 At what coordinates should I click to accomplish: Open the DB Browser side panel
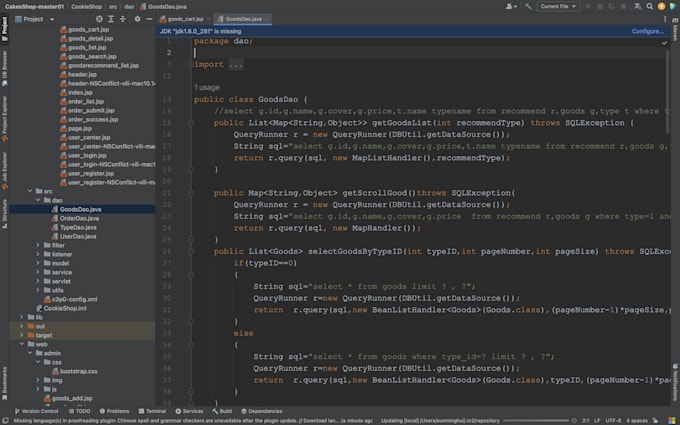tap(4, 68)
